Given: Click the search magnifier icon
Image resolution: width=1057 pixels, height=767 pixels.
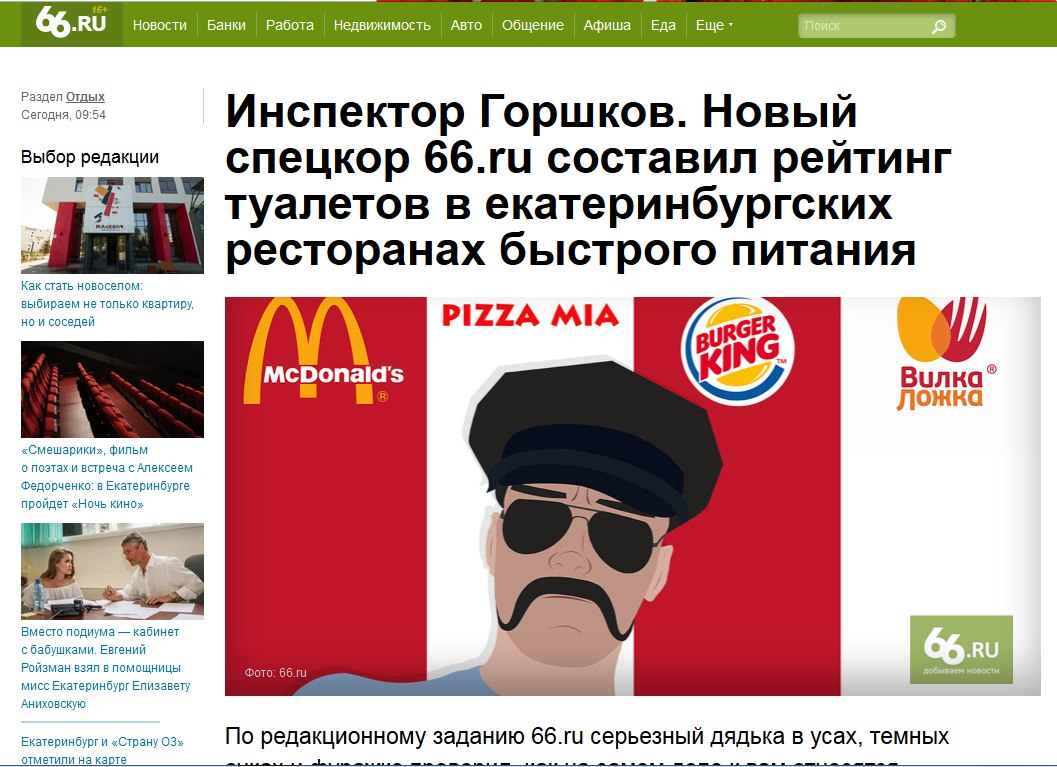Looking at the screenshot, I should pos(938,26).
